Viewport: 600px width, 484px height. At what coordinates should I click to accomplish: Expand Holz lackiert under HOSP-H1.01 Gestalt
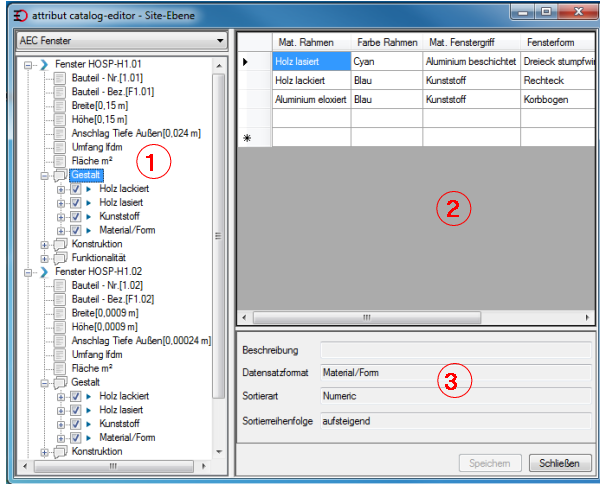pos(61,190)
